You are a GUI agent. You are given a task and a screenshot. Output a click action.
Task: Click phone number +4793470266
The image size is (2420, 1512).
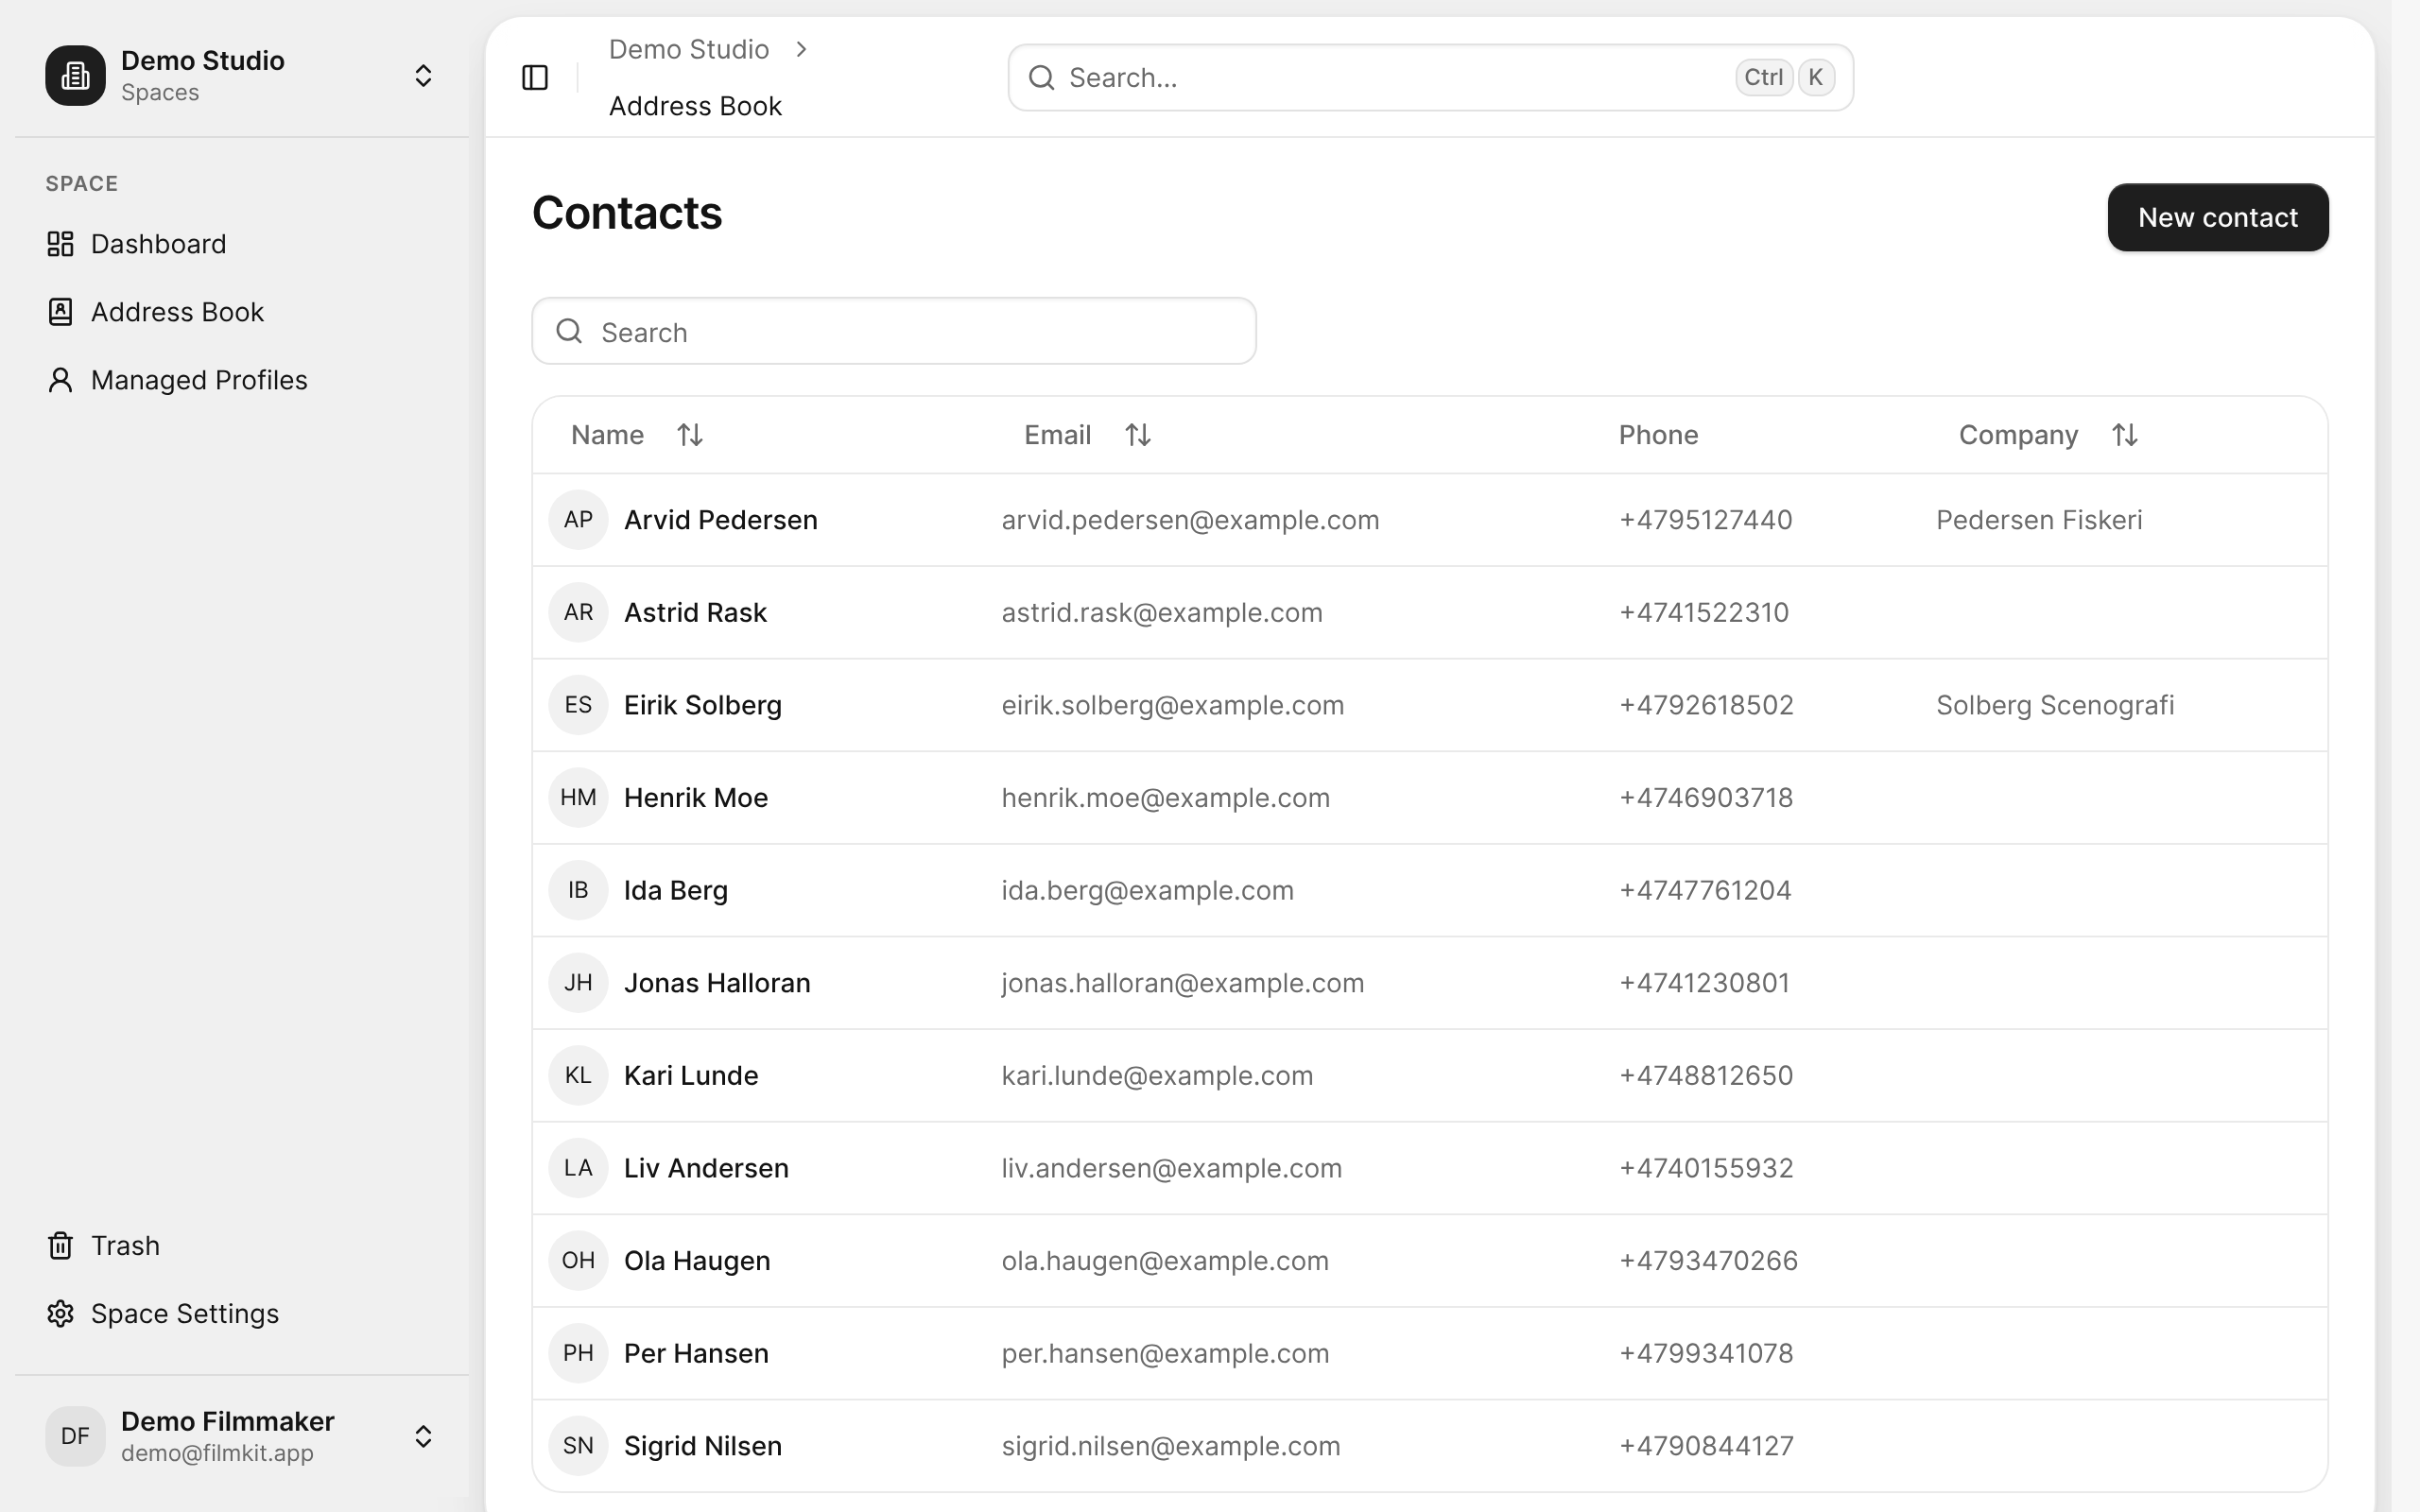point(1708,1261)
